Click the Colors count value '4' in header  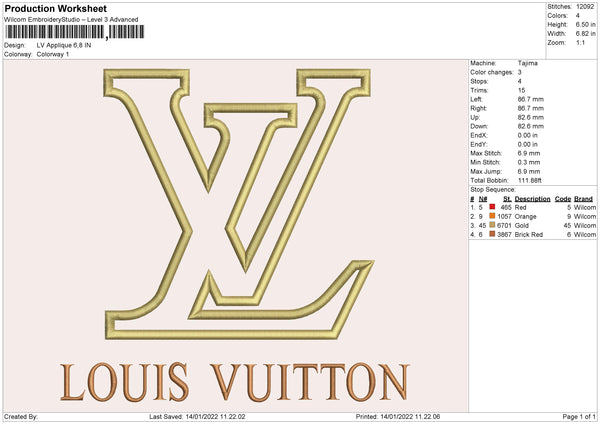pos(578,16)
